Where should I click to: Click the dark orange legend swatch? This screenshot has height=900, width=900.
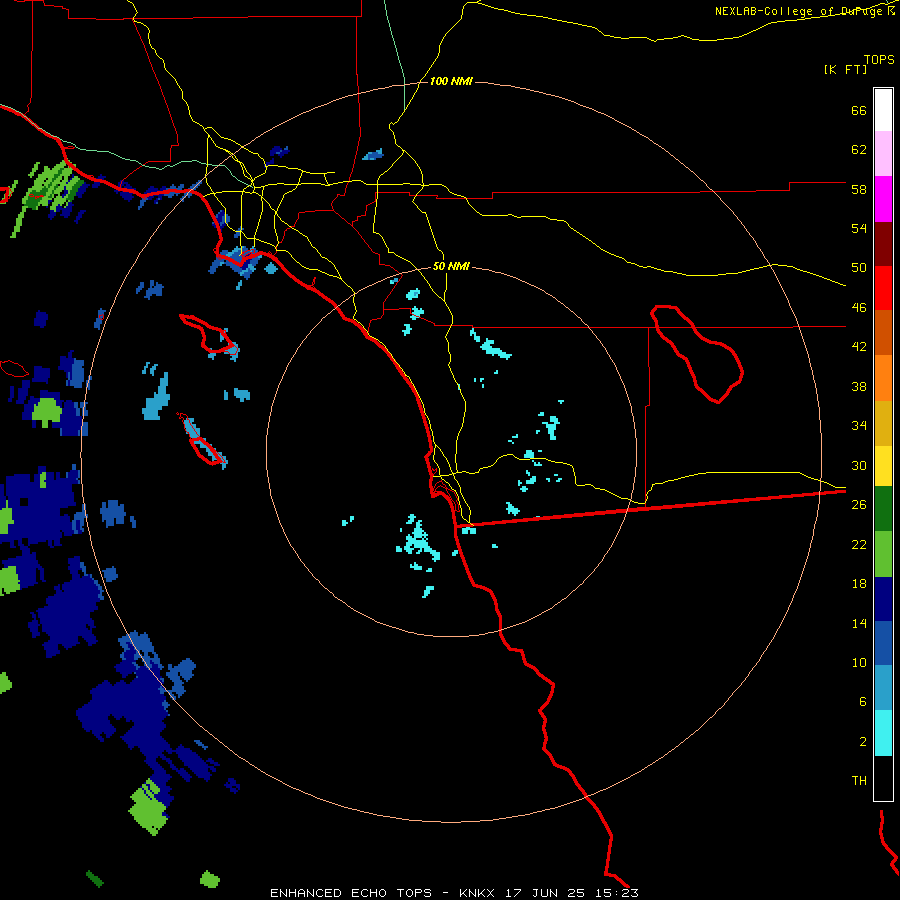tap(883, 333)
